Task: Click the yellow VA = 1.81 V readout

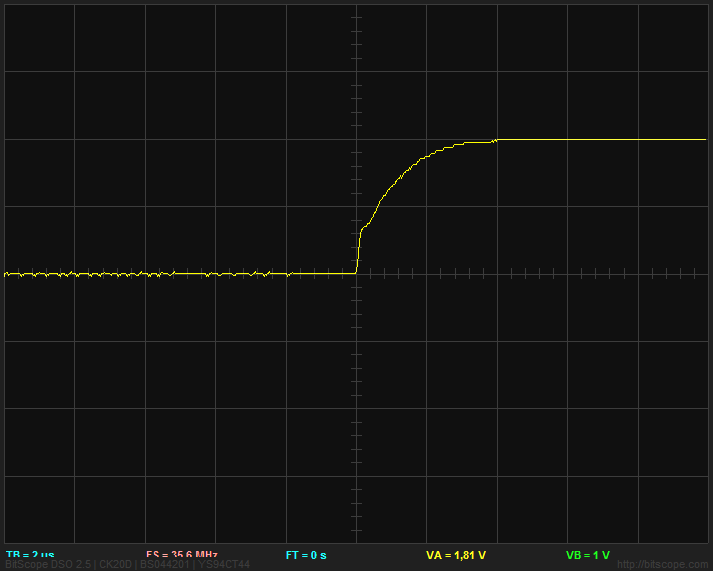Action: coord(456,554)
